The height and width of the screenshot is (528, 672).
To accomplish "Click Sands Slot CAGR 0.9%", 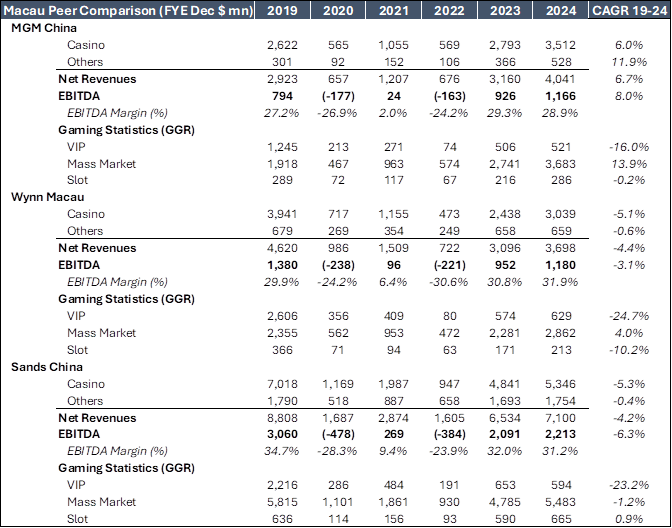I will pos(629,519).
